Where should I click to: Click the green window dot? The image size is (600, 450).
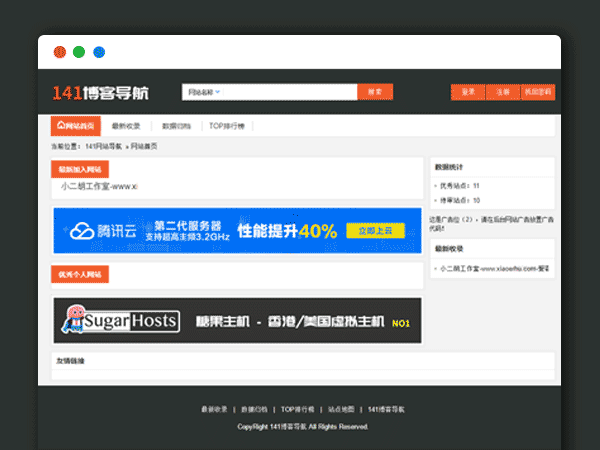pyautogui.click(x=79, y=52)
